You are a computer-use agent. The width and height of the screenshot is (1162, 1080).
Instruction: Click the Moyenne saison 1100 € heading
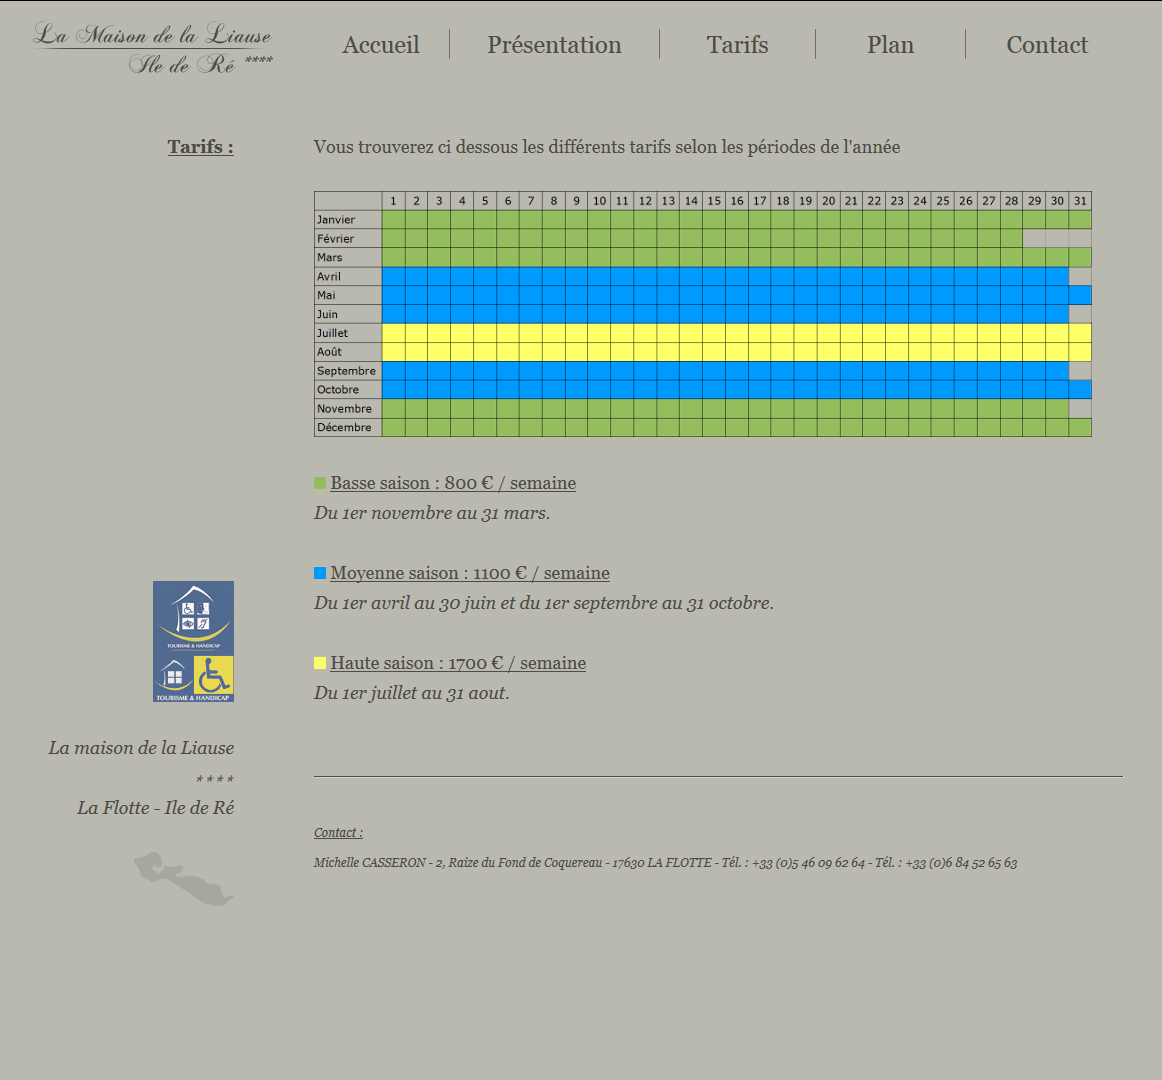[x=470, y=573]
